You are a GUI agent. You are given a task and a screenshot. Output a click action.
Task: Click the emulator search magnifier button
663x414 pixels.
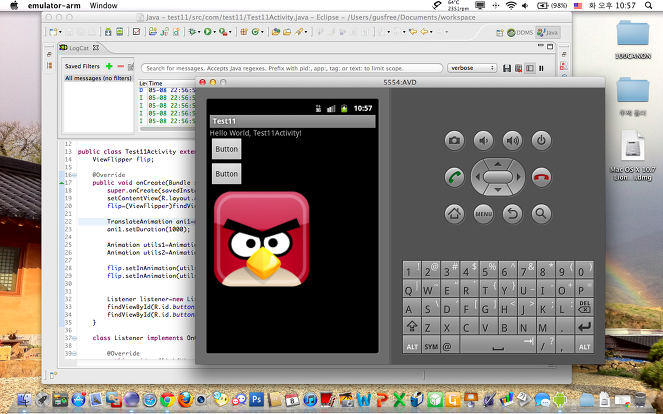(x=541, y=214)
